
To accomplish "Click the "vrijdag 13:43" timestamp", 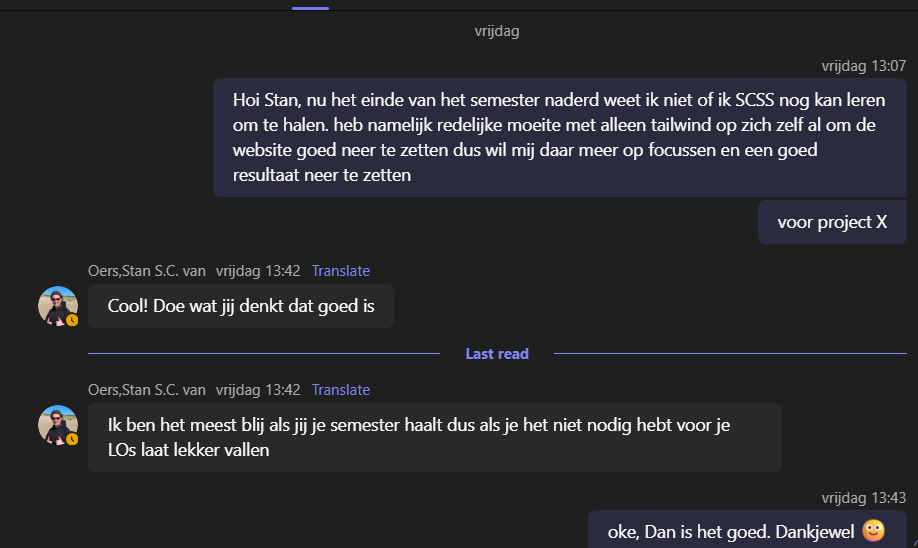I will [x=863, y=498].
